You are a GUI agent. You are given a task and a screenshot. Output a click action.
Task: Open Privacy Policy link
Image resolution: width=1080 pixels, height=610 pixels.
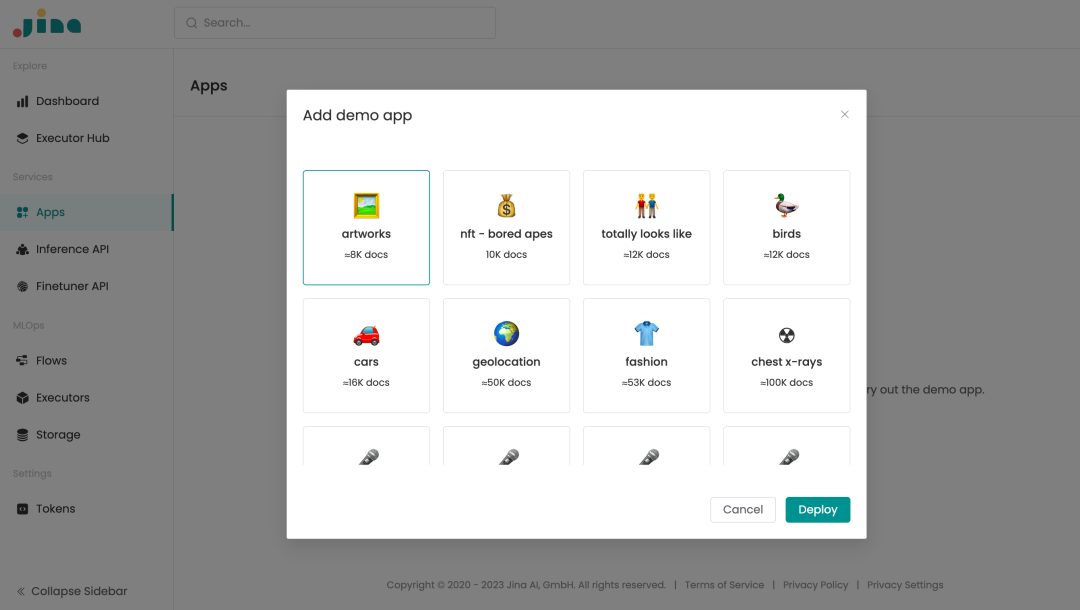coord(816,585)
